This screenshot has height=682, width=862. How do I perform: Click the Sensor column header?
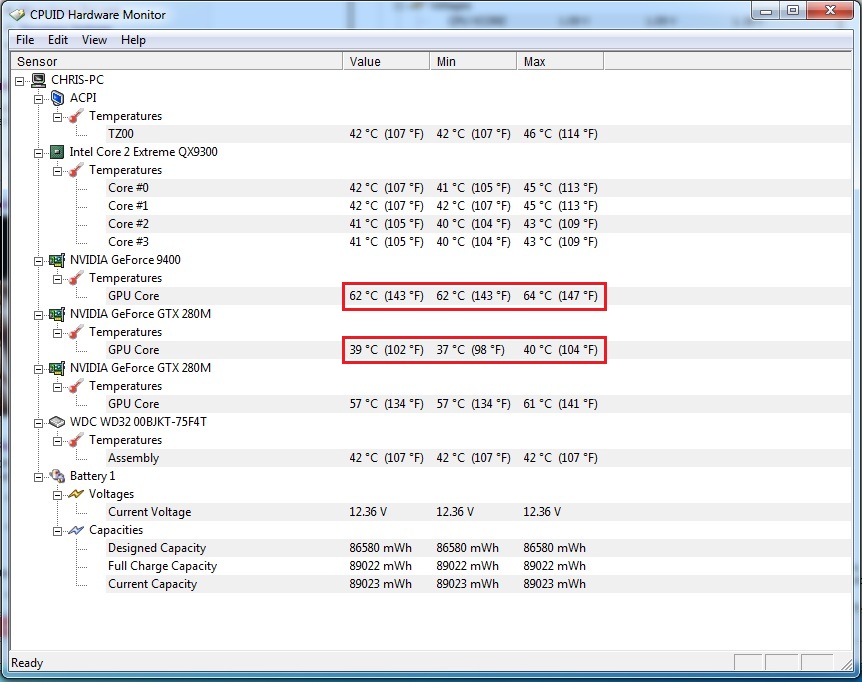(176, 62)
